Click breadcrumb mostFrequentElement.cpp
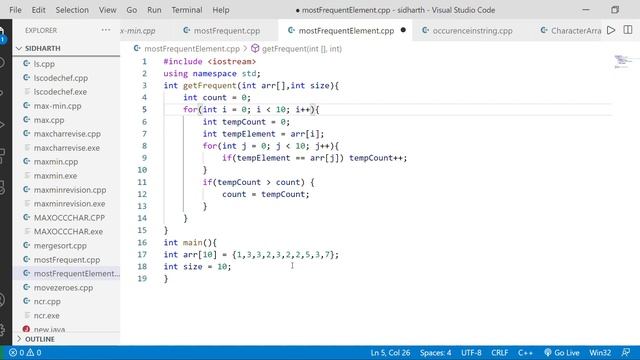The height and width of the screenshot is (360, 640). [x=192, y=49]
